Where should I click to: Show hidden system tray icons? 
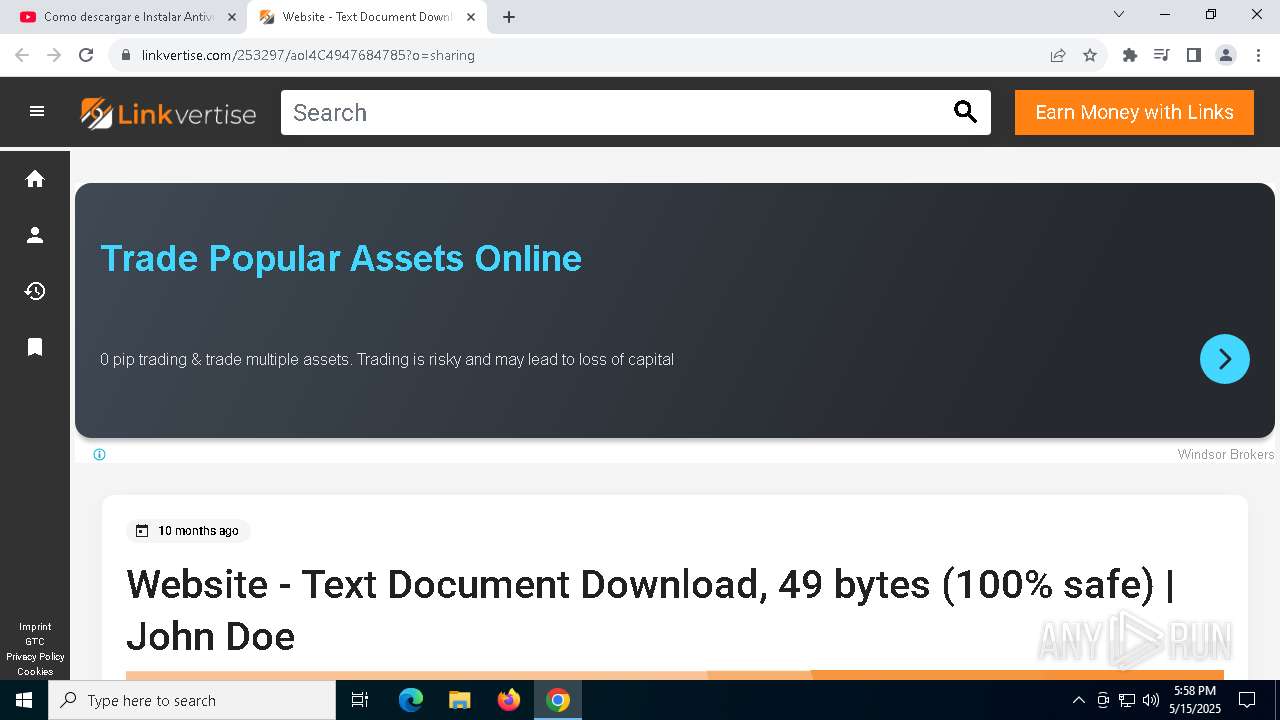coord(1078,700)
